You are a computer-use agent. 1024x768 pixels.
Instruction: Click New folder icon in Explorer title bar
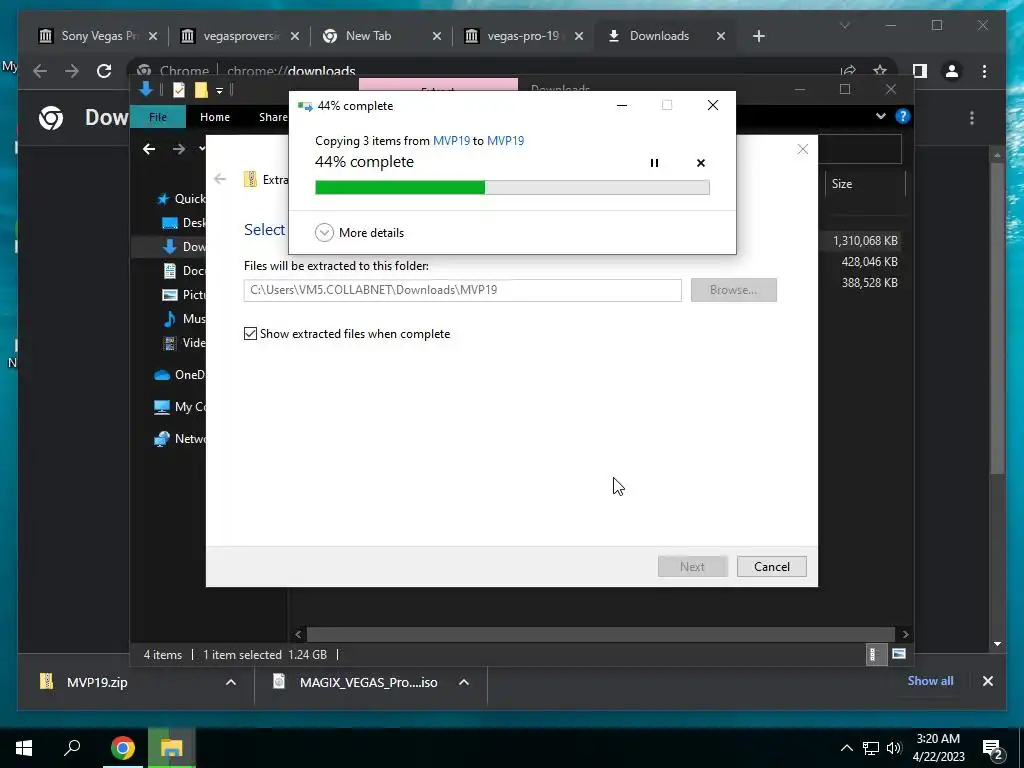click(201, 90)
